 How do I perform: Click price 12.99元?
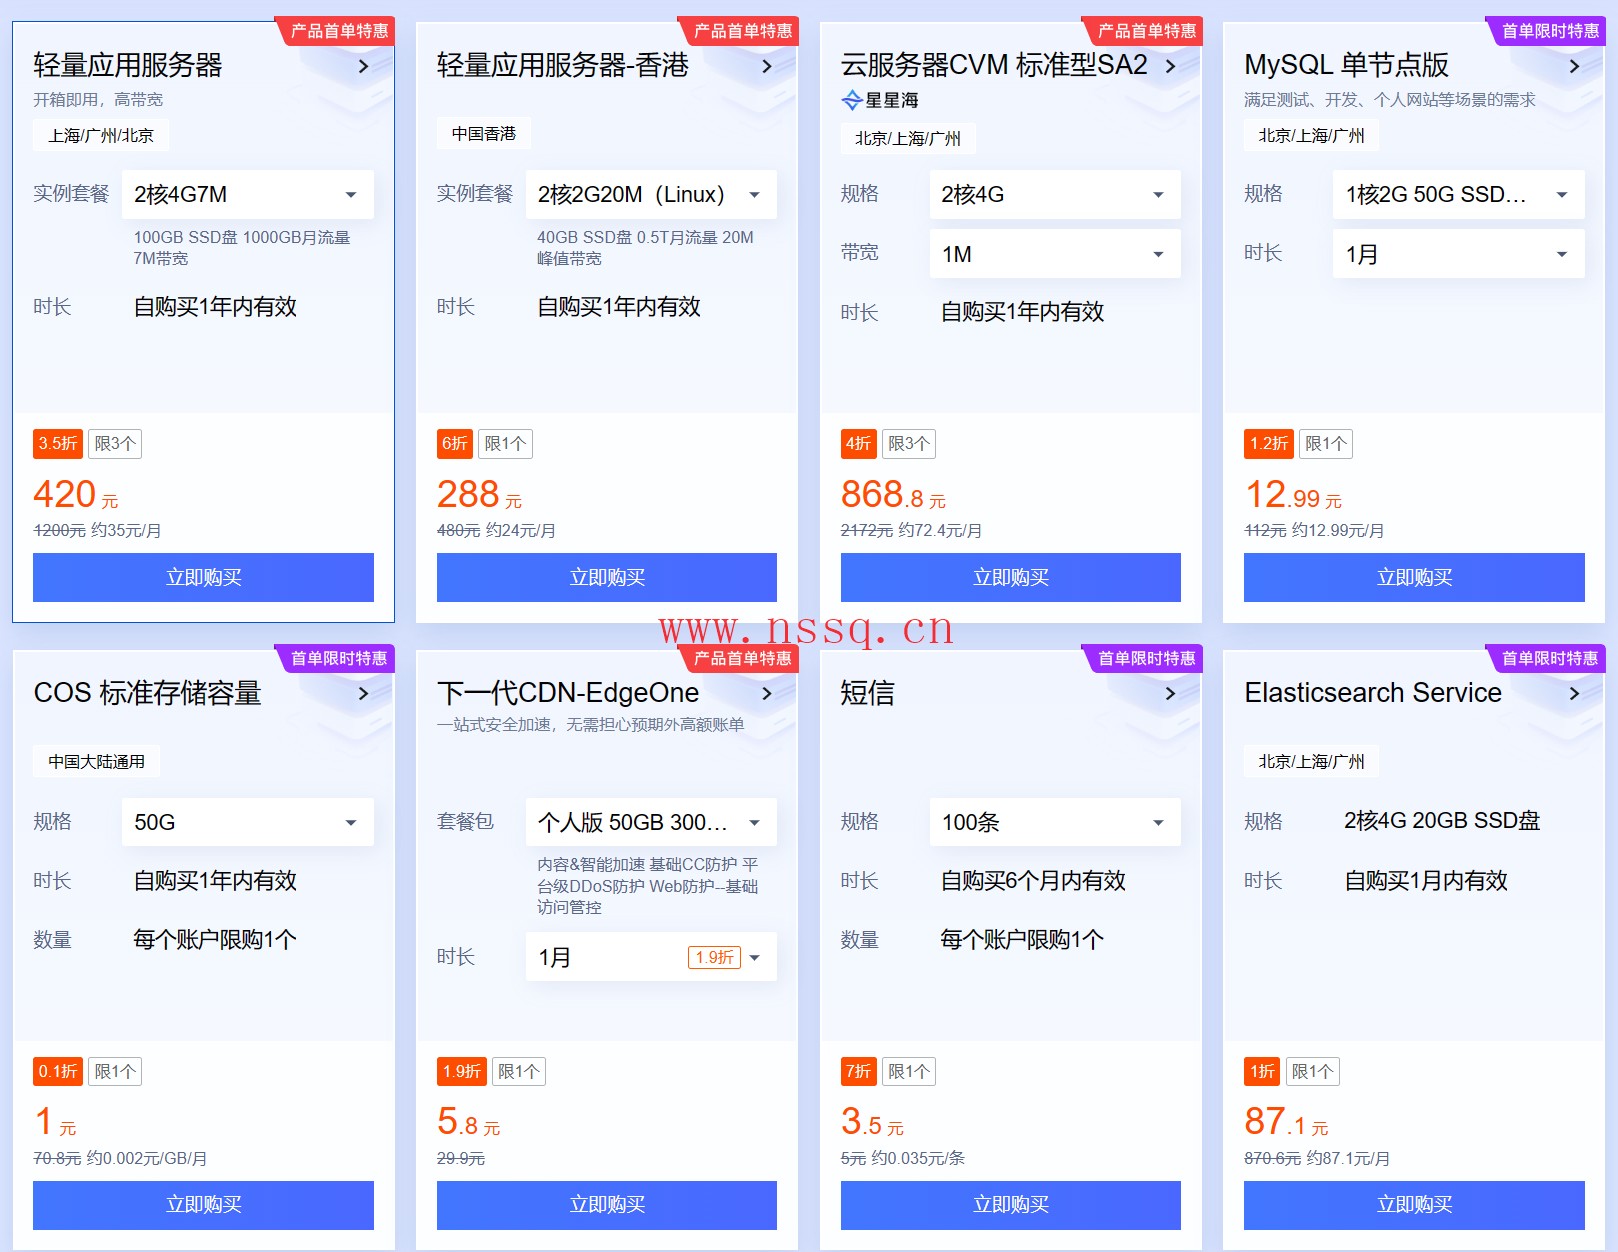pyautogui.click(x=1293, y=495)
